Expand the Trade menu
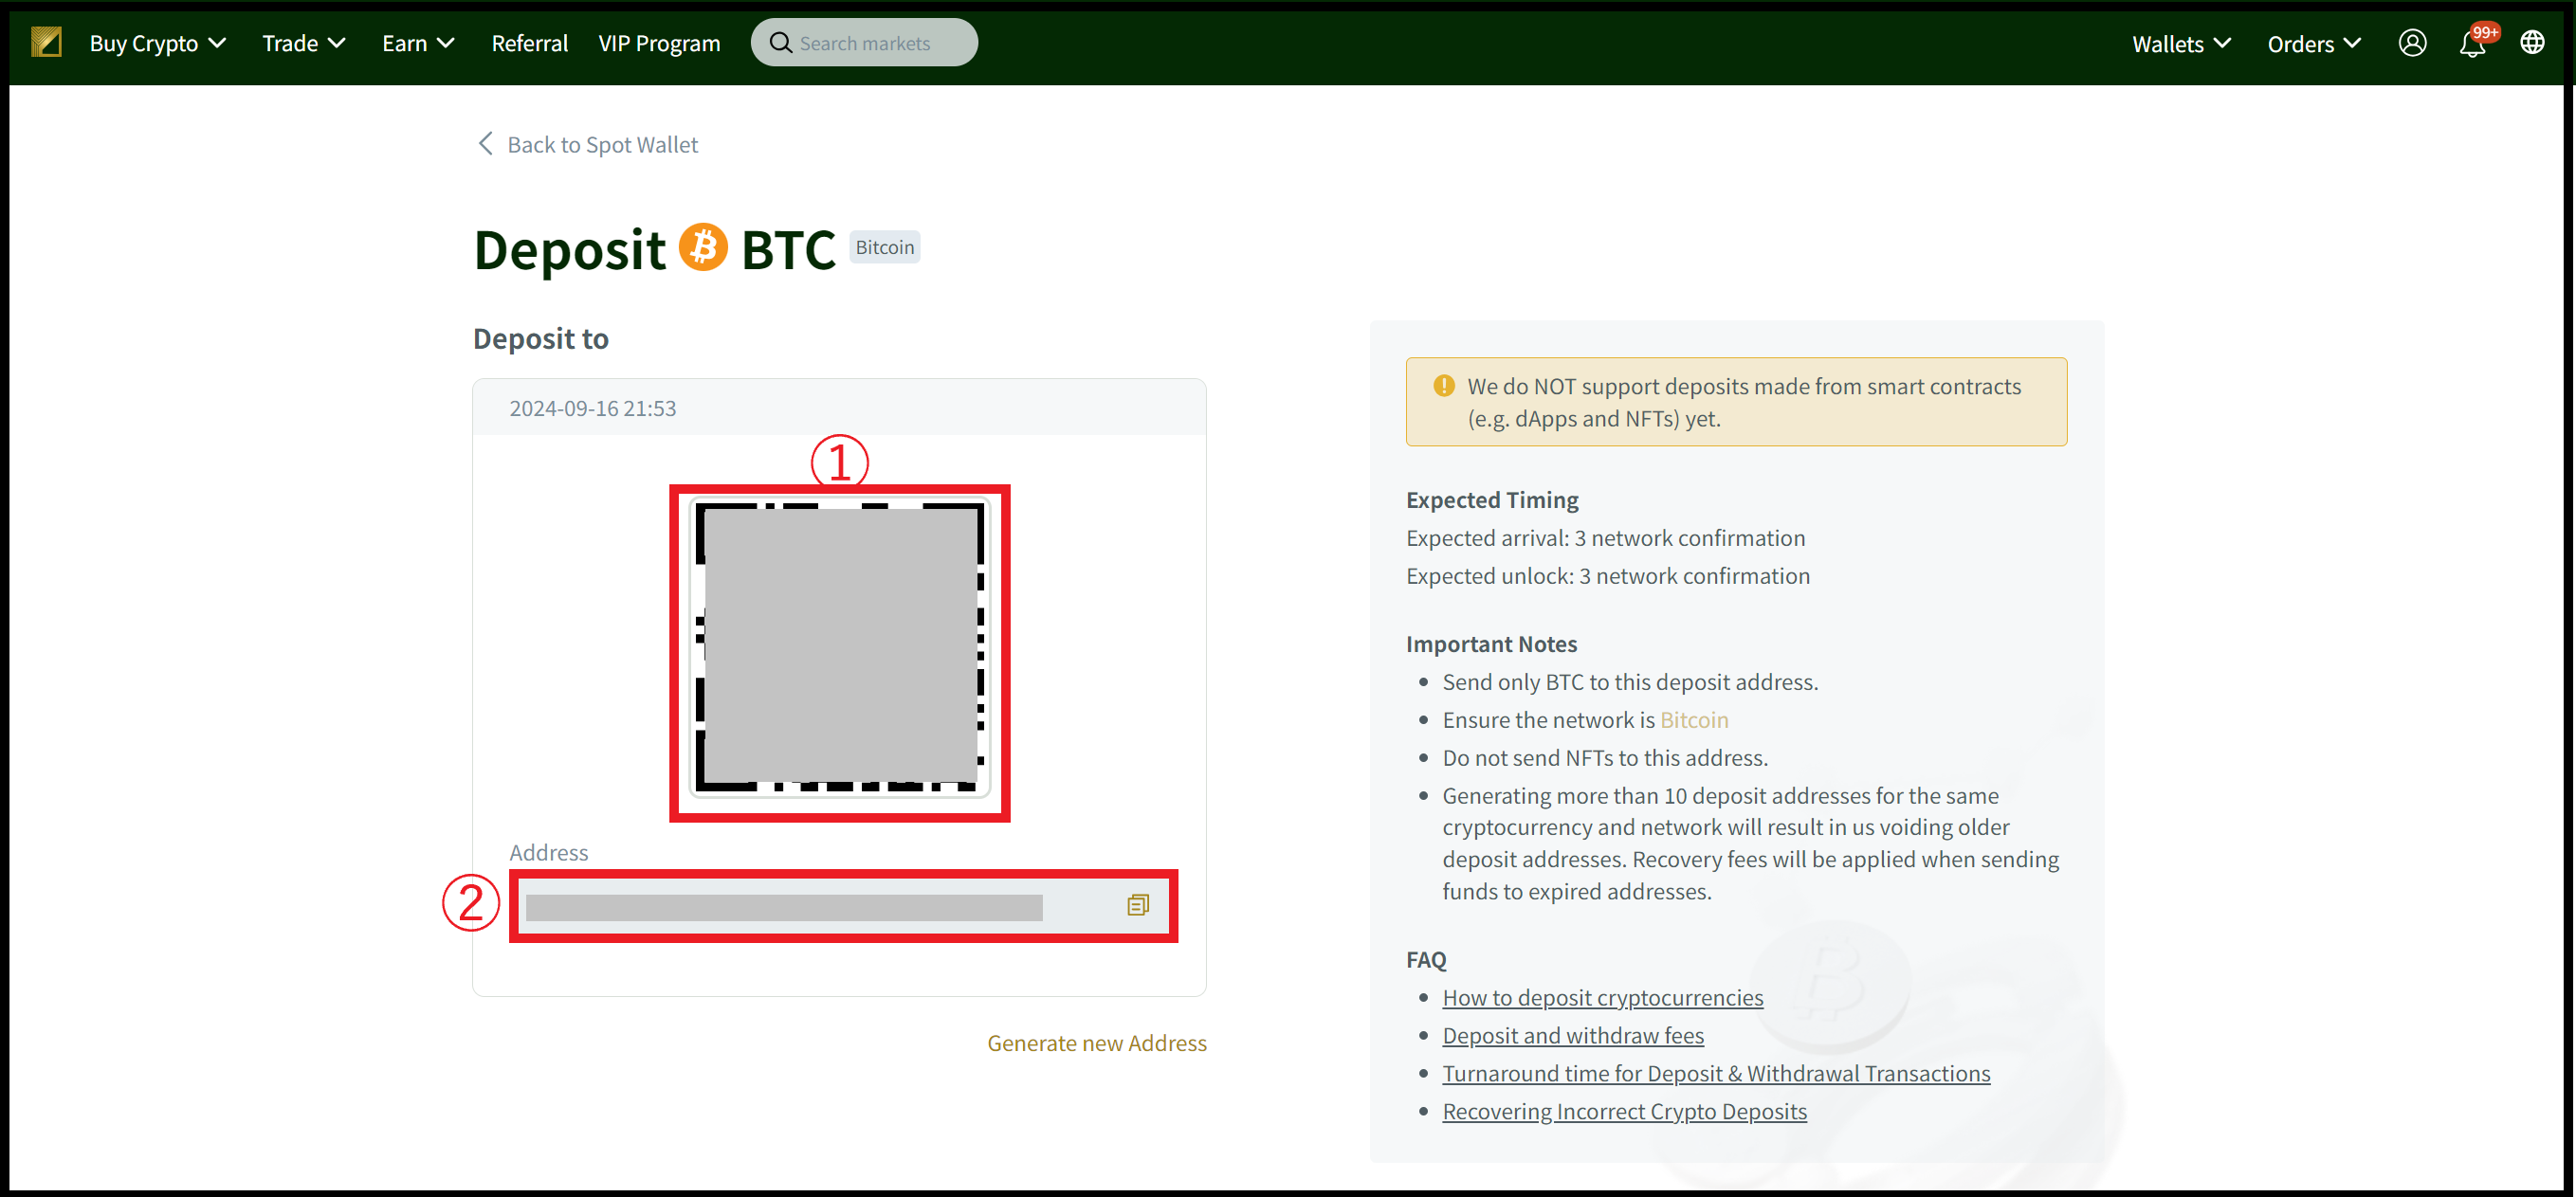This screenshot has width=2576, height=1197. pos(304,43)
